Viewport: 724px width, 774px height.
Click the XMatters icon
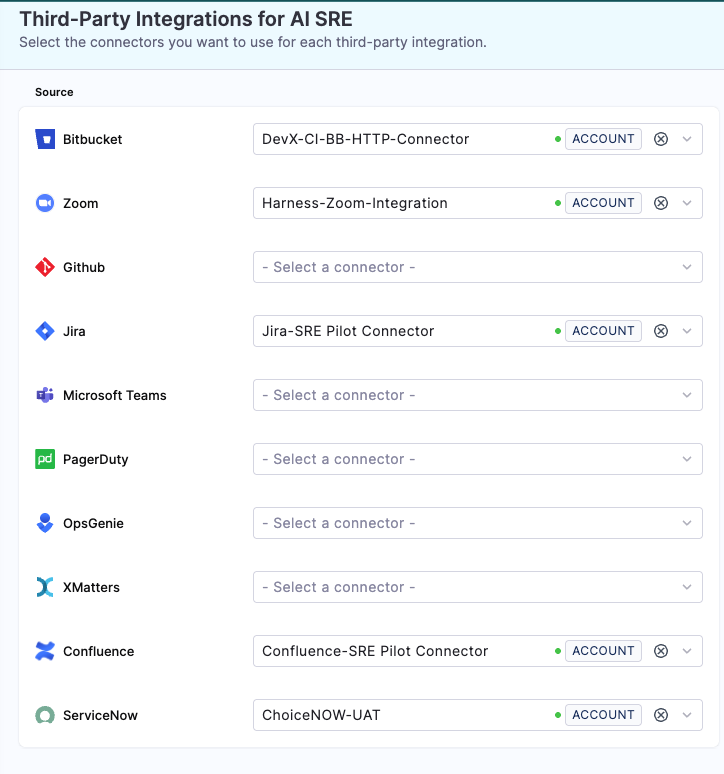pyautogui.click(x=45, y=587)
